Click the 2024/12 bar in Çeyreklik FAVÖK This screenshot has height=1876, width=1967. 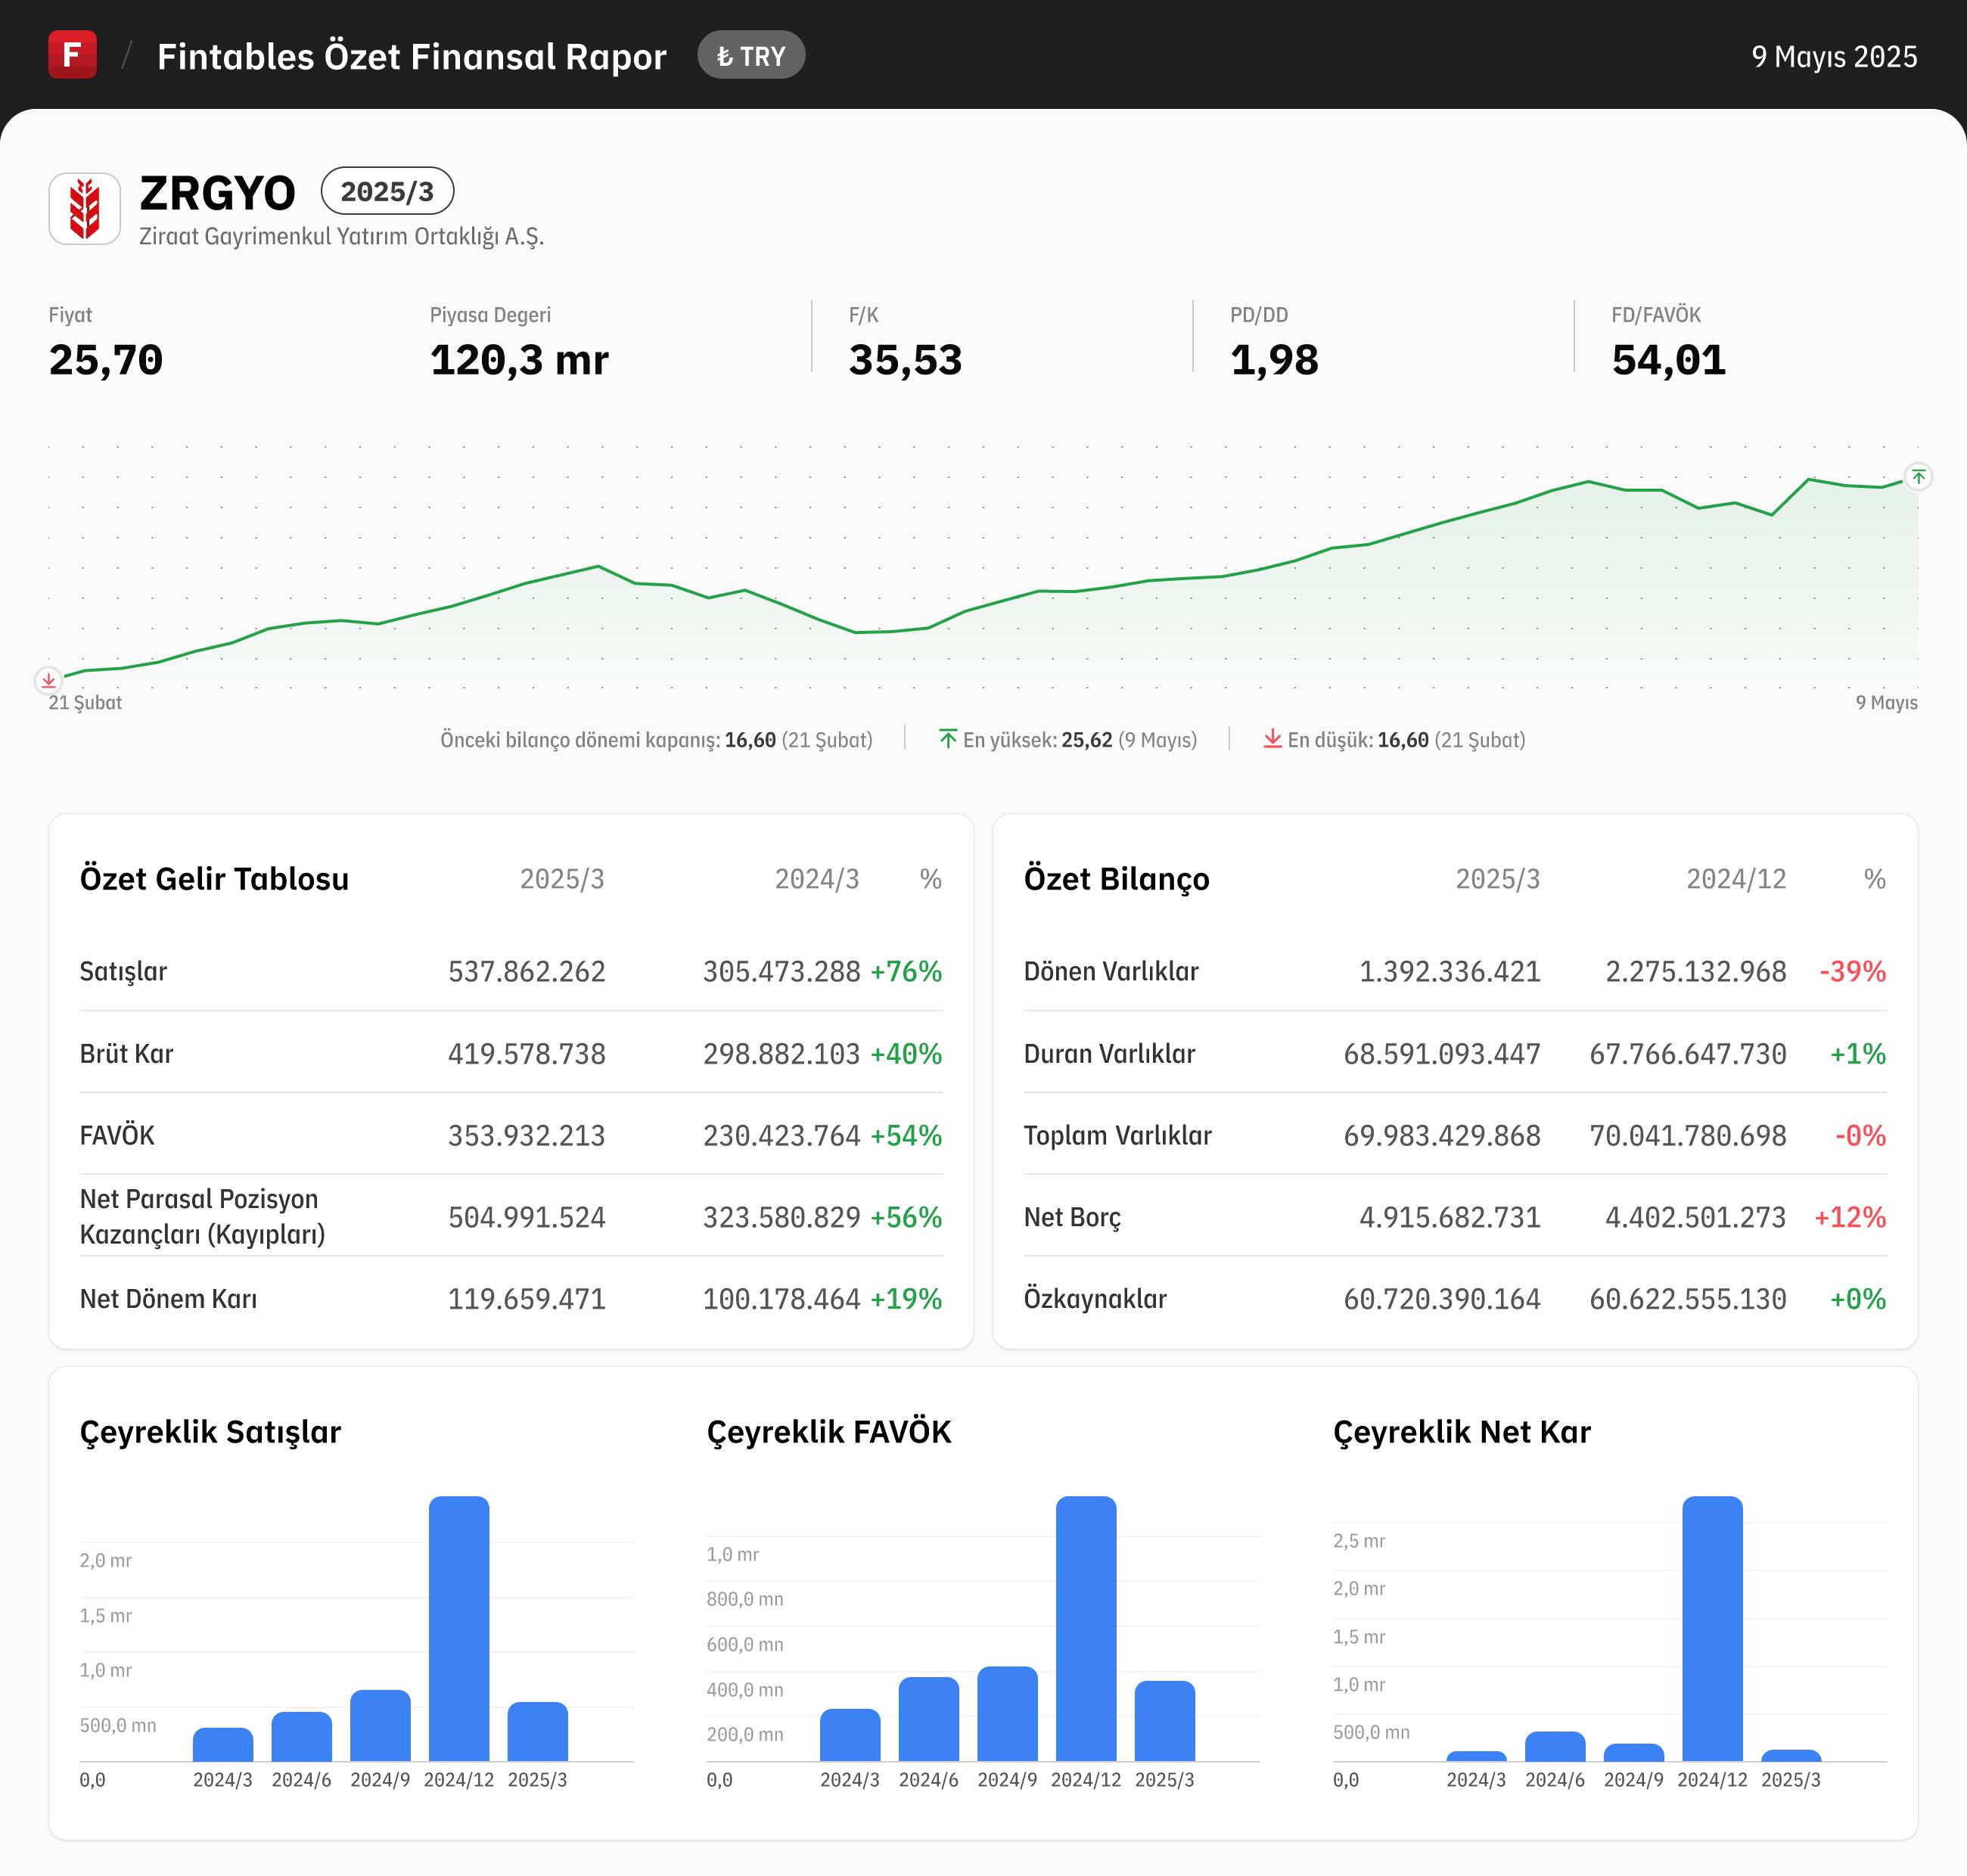click(1086, 1628)
